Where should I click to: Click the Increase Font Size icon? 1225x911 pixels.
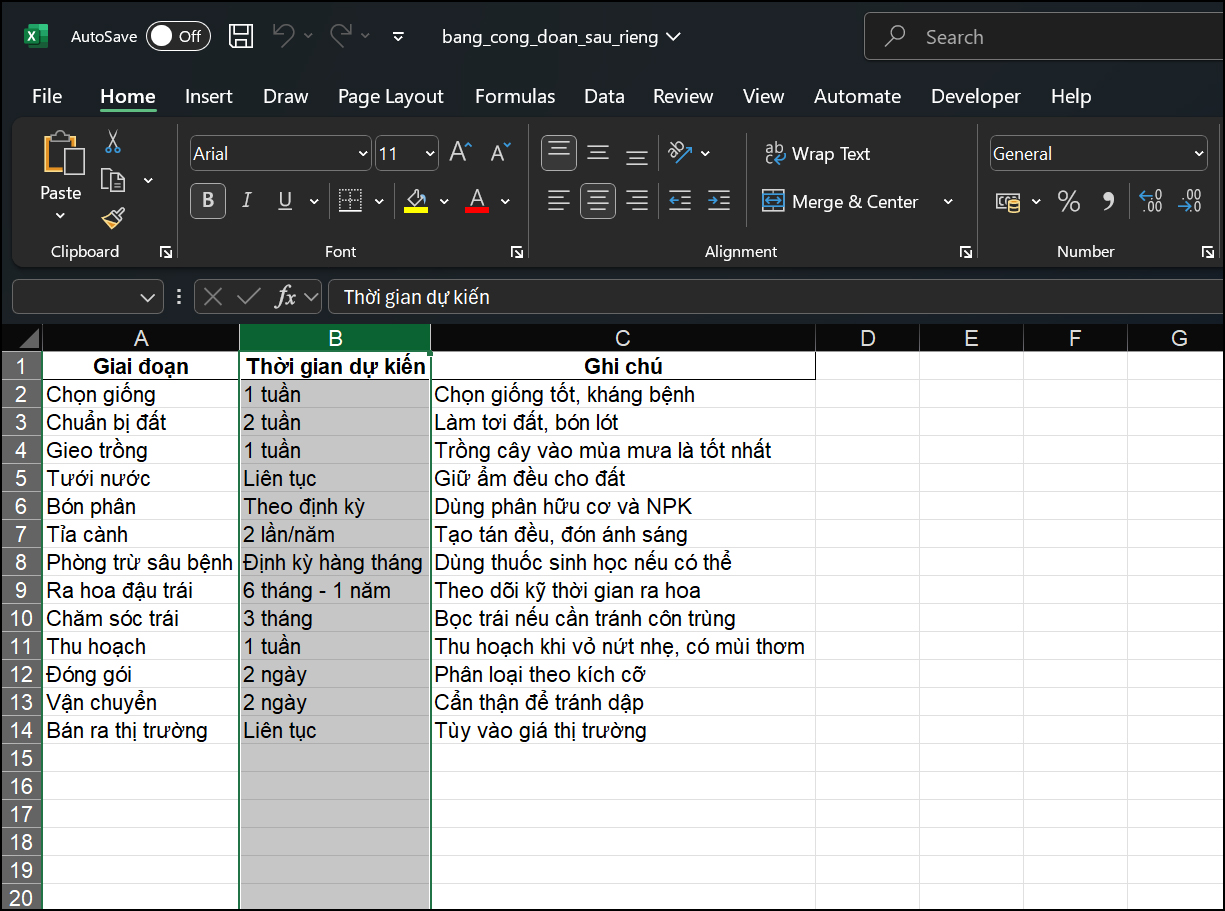click(x=460, y=153)
